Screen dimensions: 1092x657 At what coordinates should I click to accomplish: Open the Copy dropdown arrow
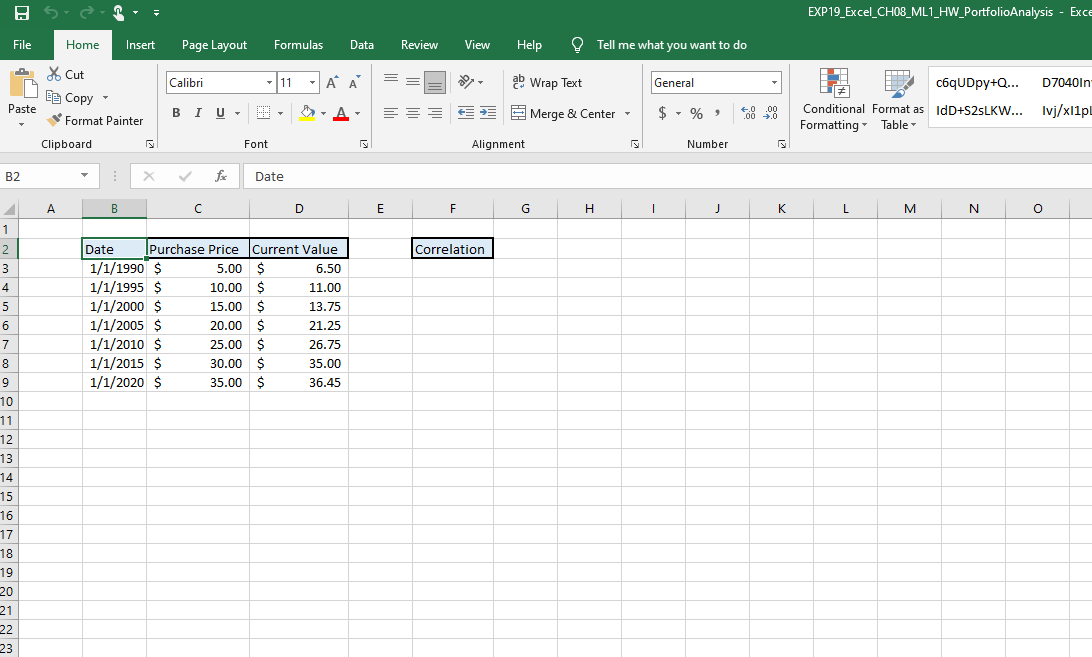(x=105, y=98)
